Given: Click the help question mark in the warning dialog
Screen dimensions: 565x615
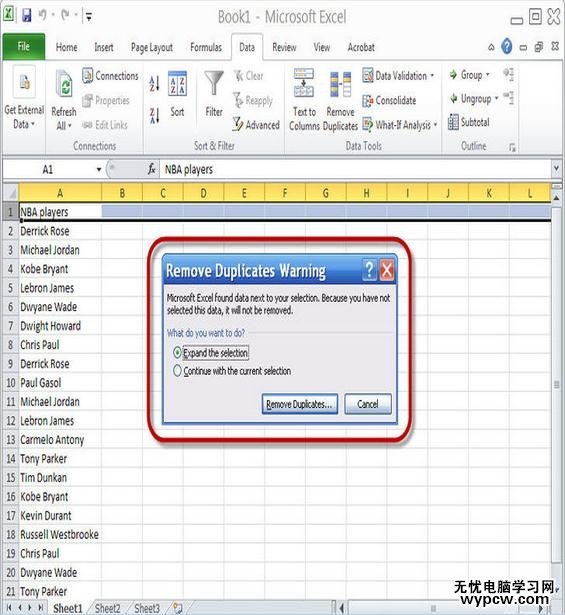Looking at the screenshot, I should 369,270.
